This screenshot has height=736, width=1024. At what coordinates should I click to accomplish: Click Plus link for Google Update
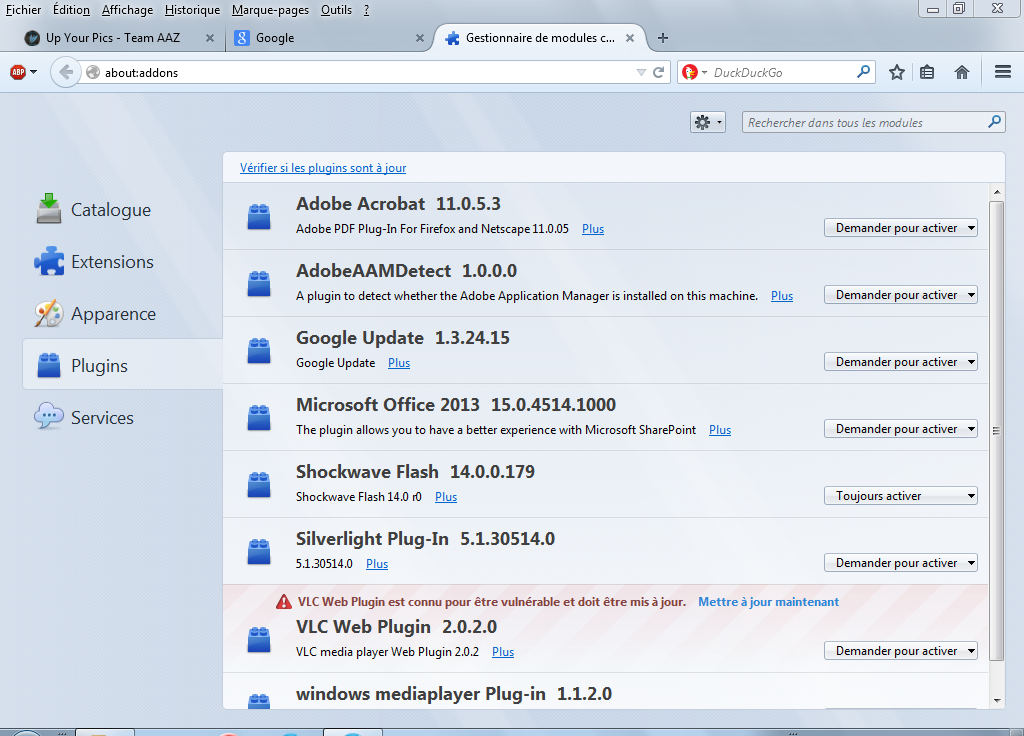(399, 362)
